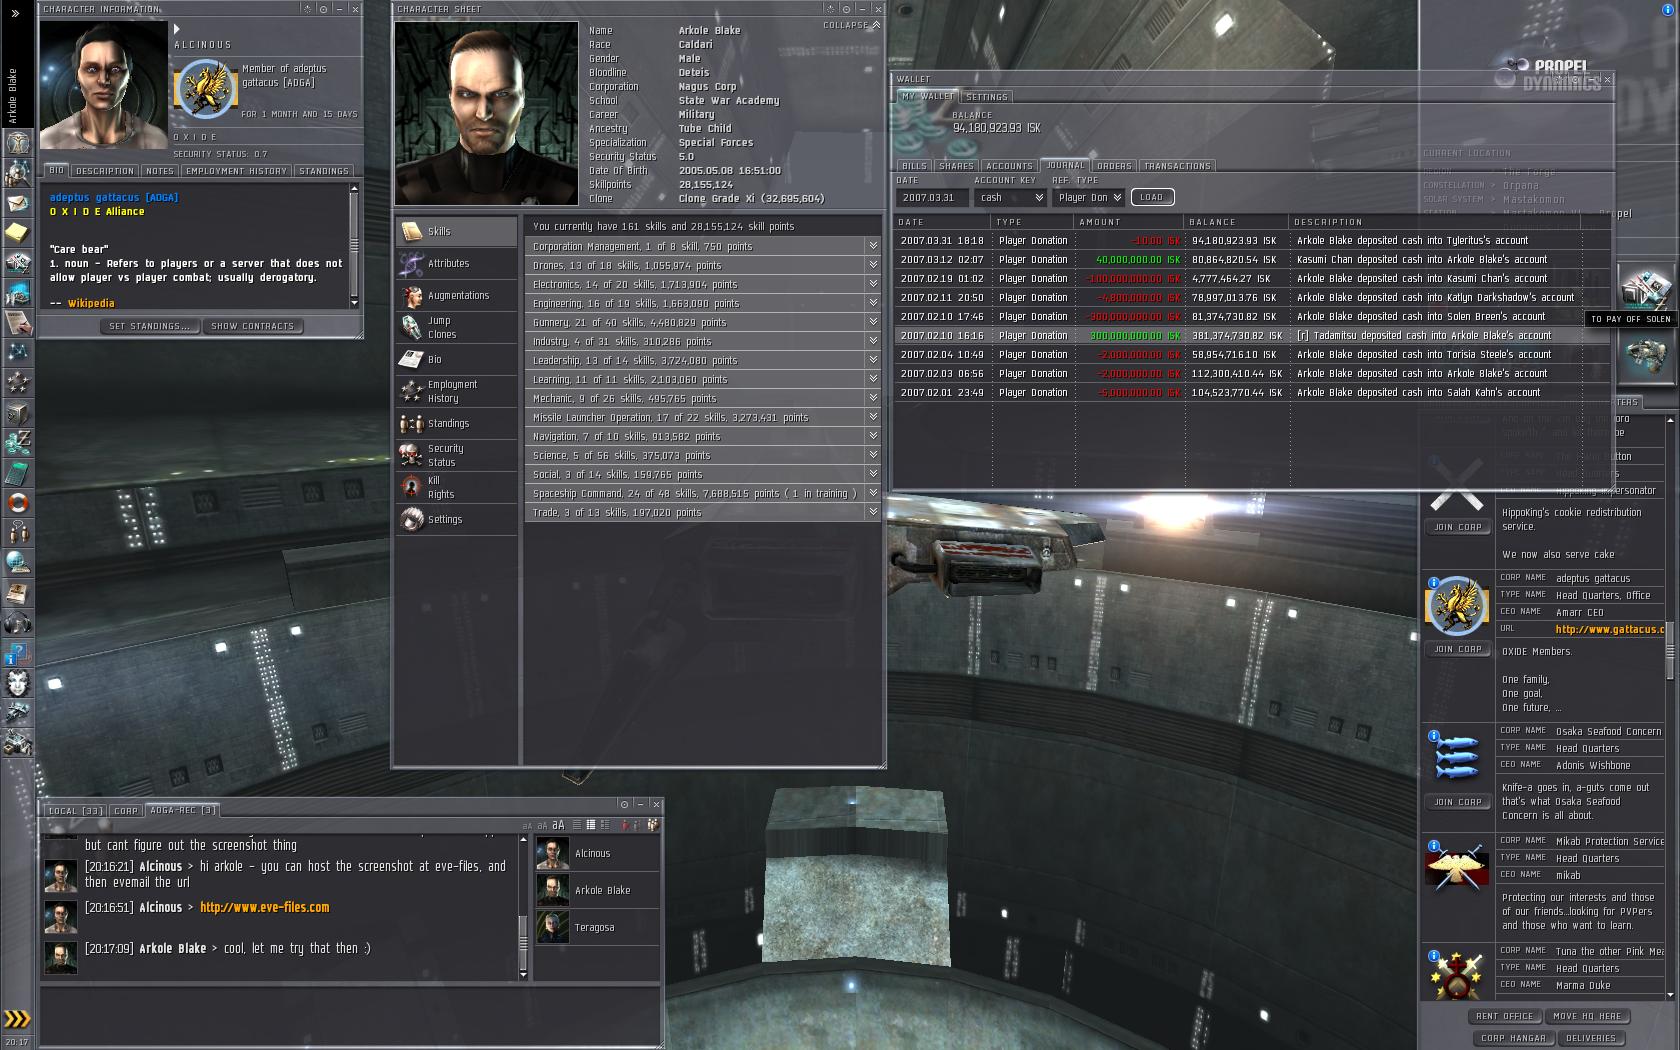1680x1050 pixels.
Task: Click info icon on adeptus gattacus corp logo
Action: click(1433, 583)
